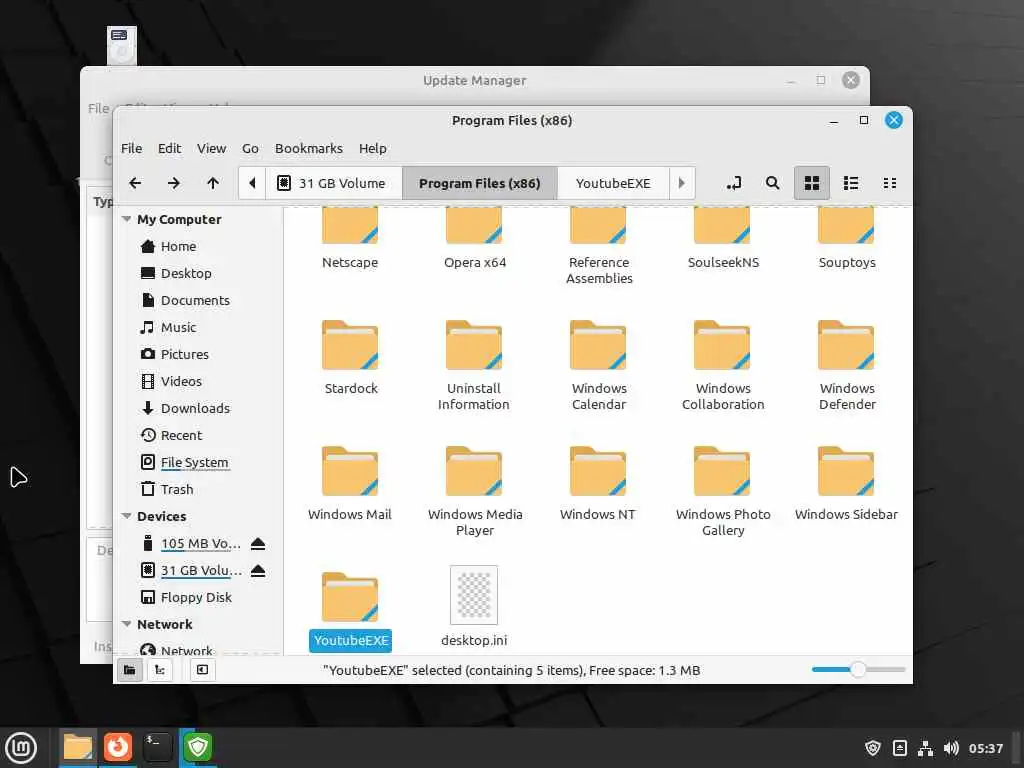Select the Windows Mail folder
The image size is (1024, 768).
(350, 483)
